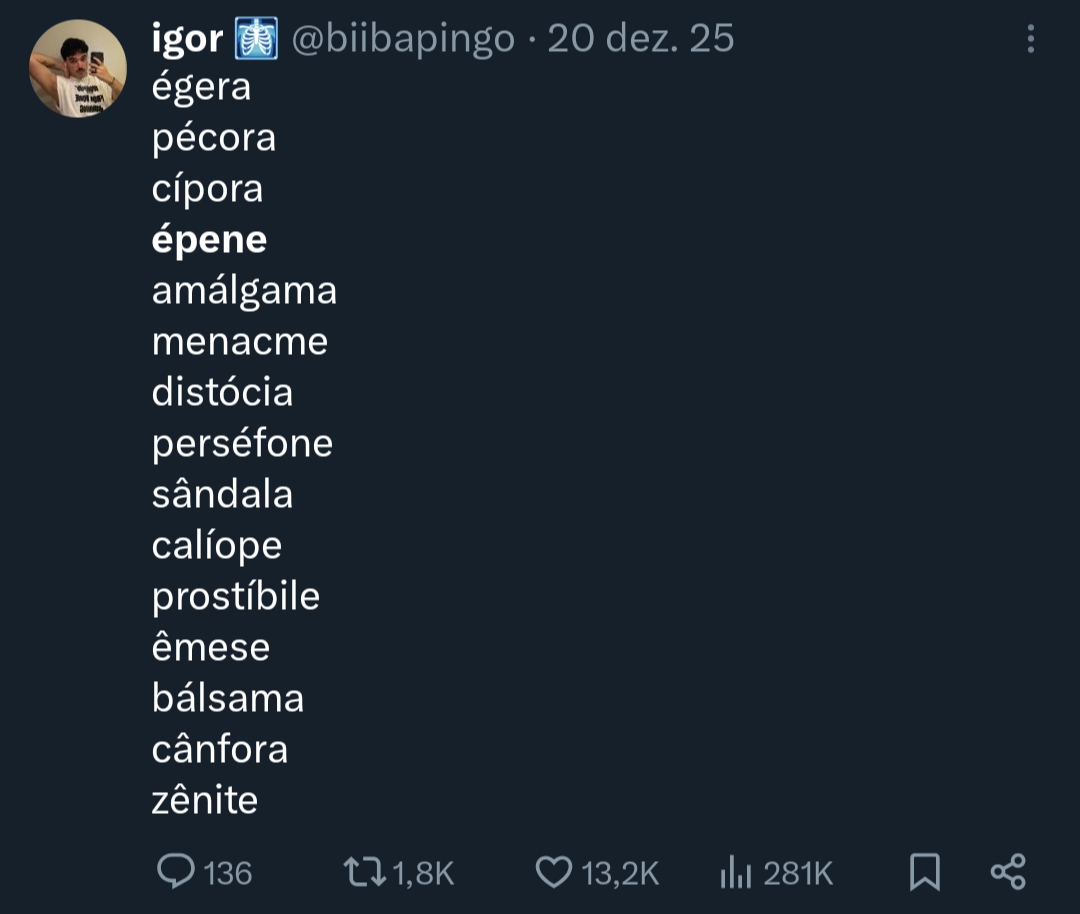The width and height of the screenshot is (1080, 914).
Task: Click the 281K views count
Action: pos(798,873)
